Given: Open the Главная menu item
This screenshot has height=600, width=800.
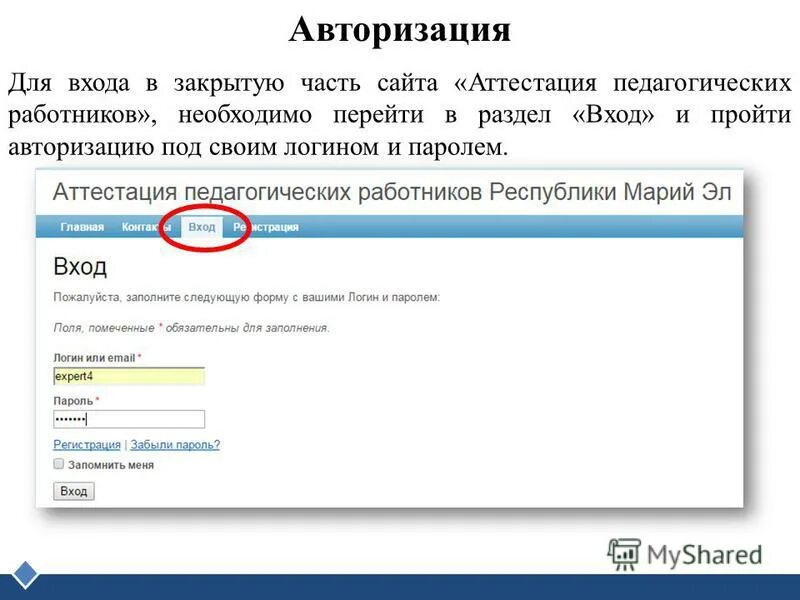Looking at the screenshot, I should click(84, 228).
